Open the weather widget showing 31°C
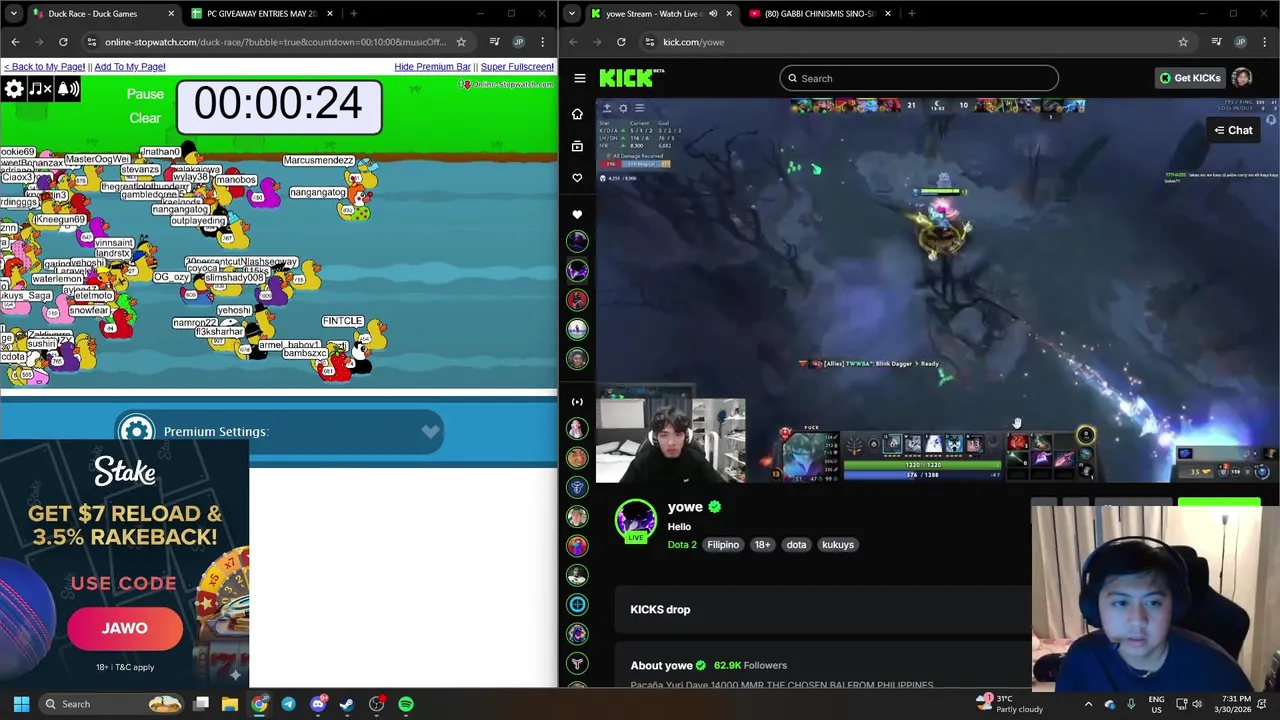 1012,704
